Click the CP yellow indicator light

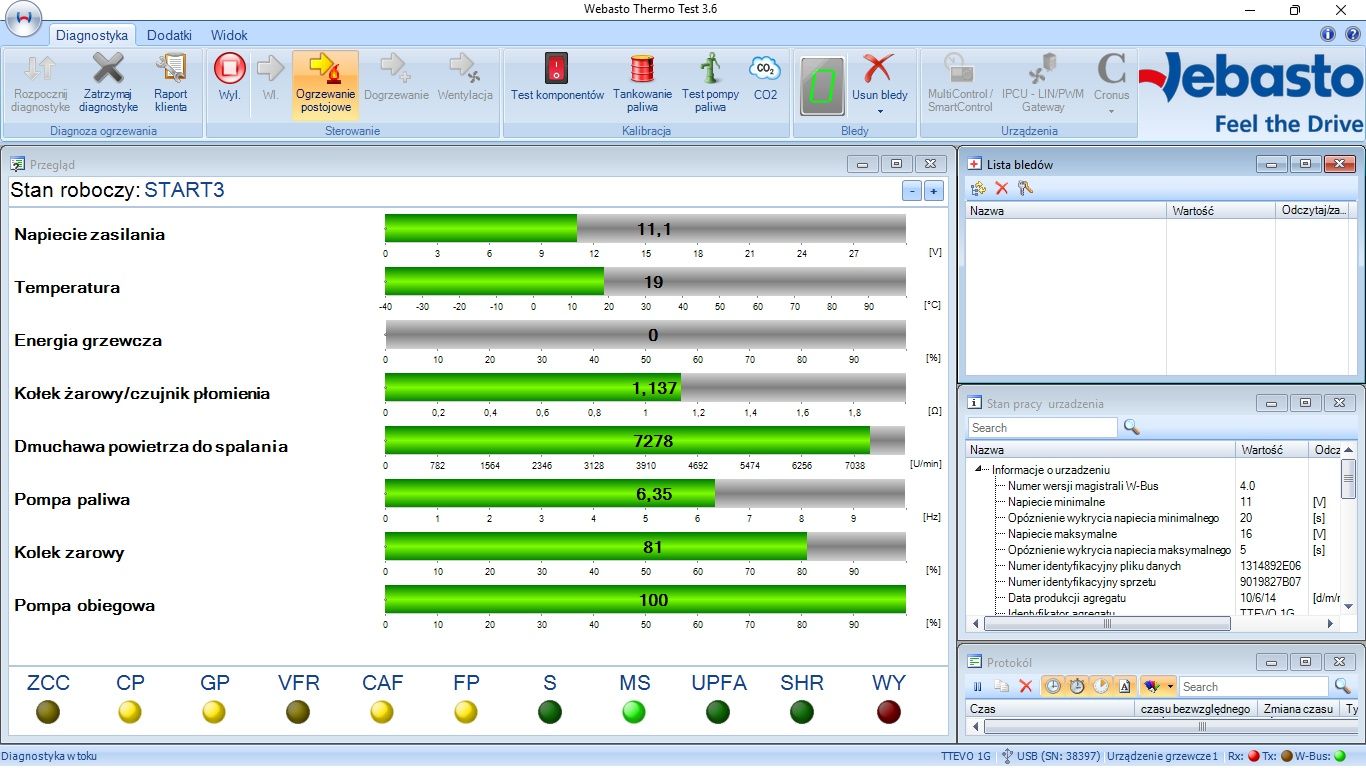click(130, 712)
